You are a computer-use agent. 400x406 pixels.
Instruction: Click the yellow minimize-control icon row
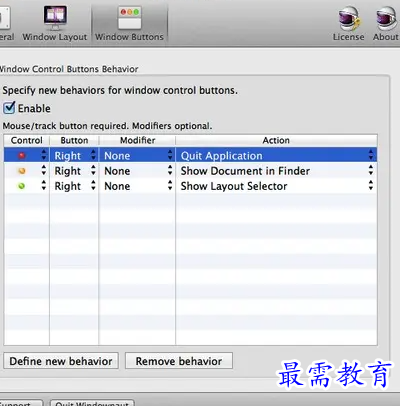point(22,171)
